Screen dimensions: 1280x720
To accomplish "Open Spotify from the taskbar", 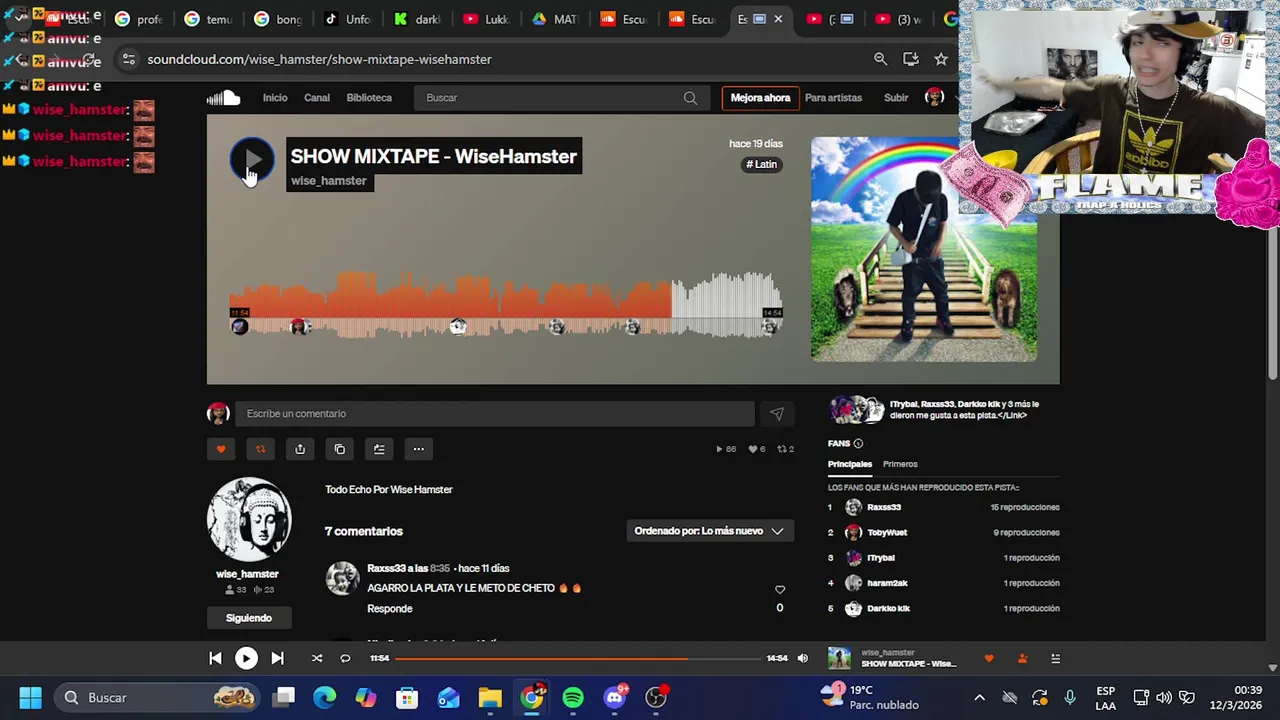I will [x=573, y=697].
